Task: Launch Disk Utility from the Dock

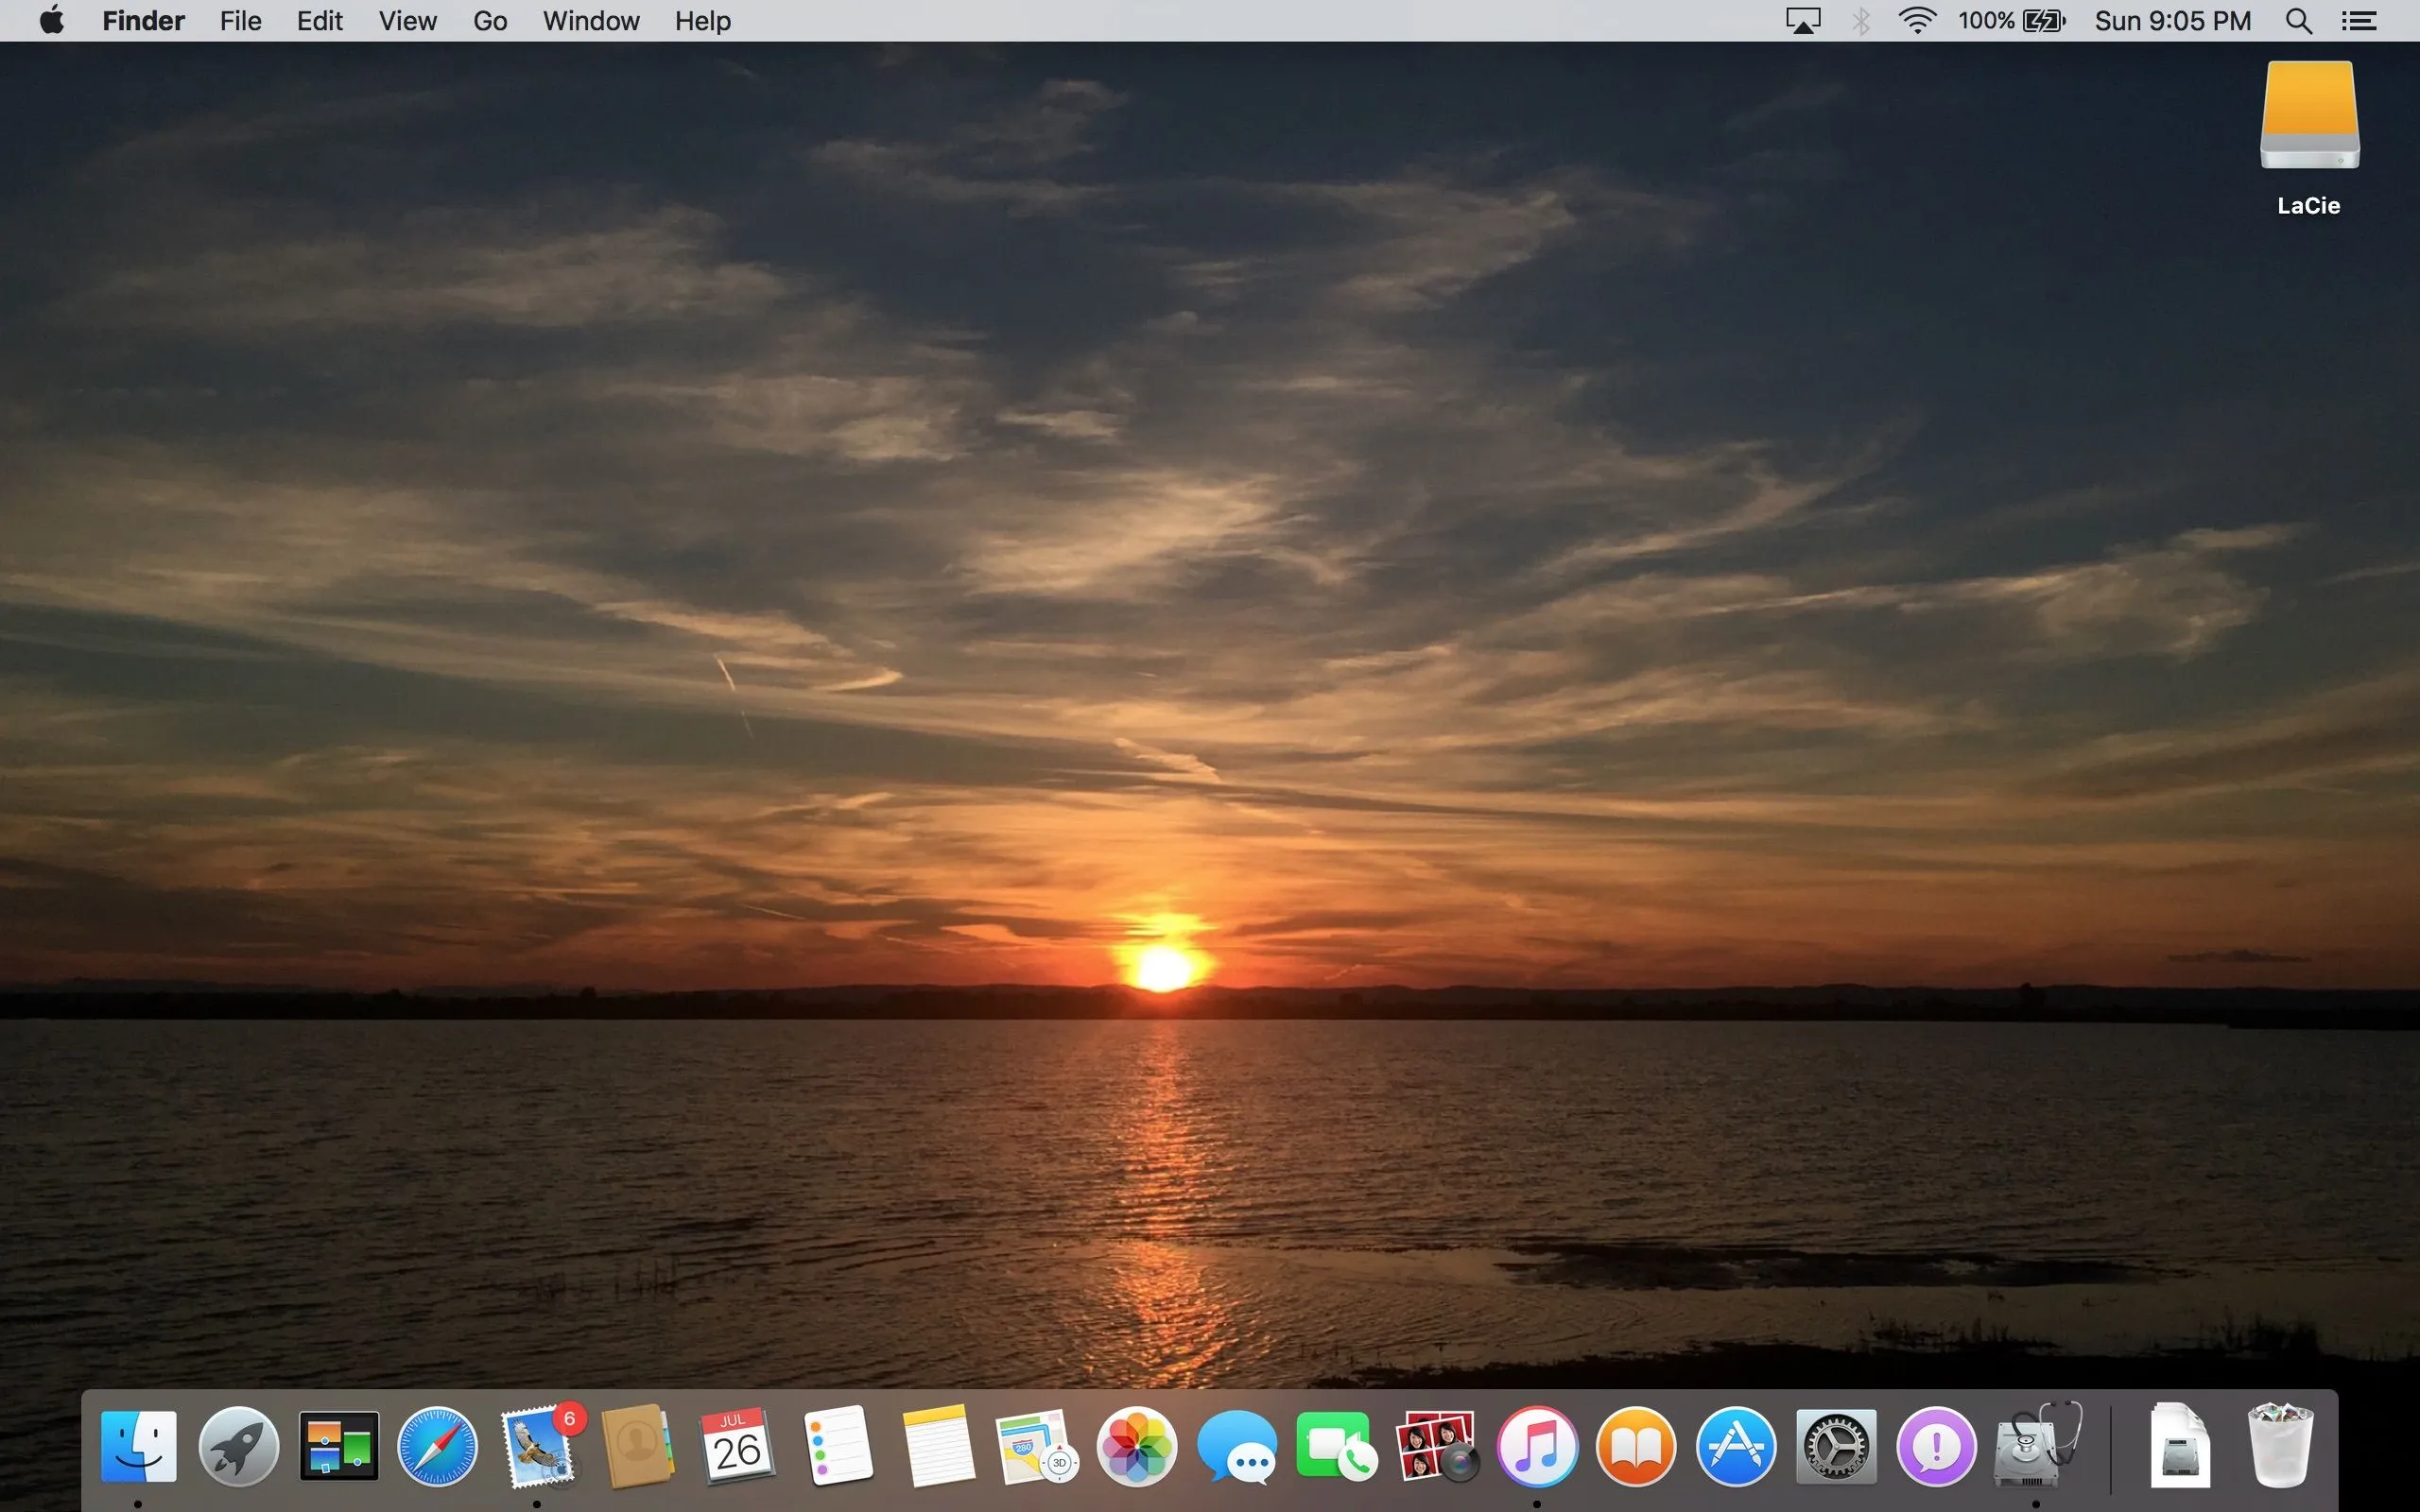Action: 2036,1447
